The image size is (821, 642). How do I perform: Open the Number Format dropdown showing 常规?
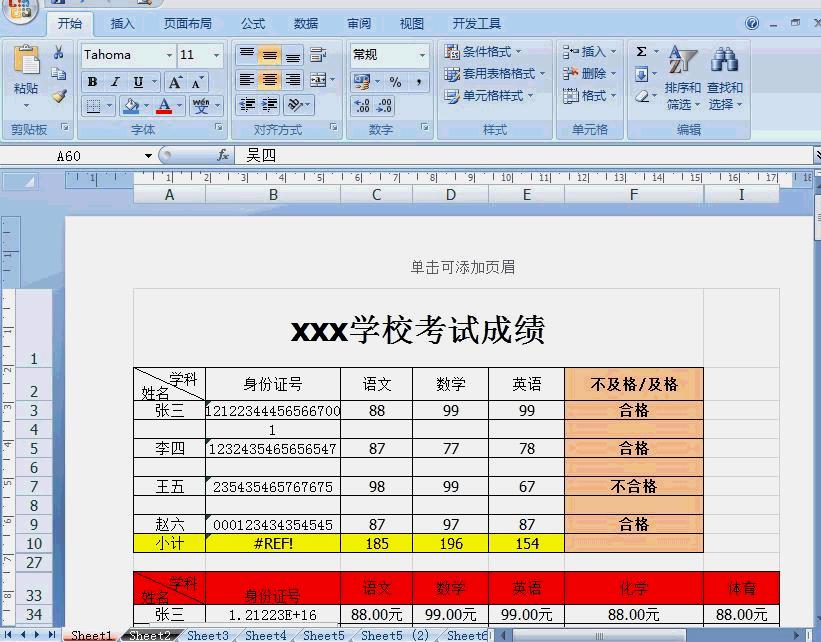coord(388,54)
